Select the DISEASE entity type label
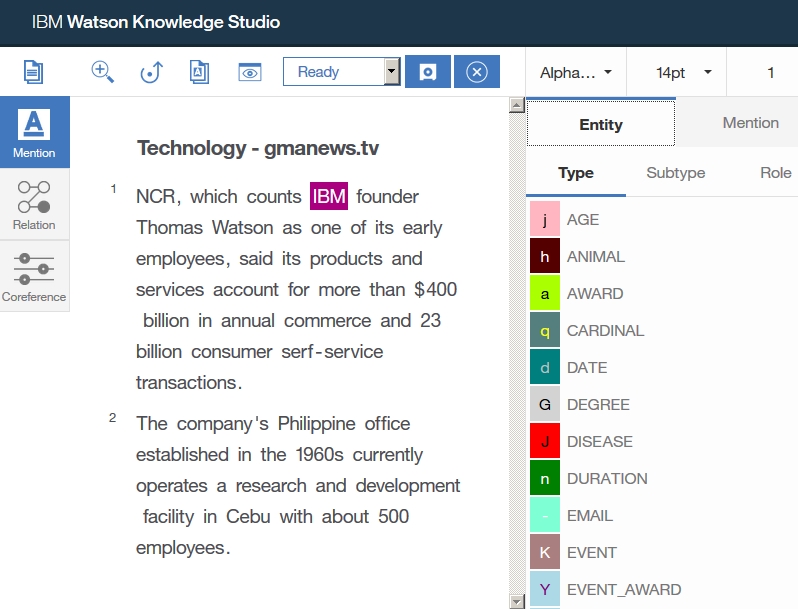798x609 pixels. 600,442
